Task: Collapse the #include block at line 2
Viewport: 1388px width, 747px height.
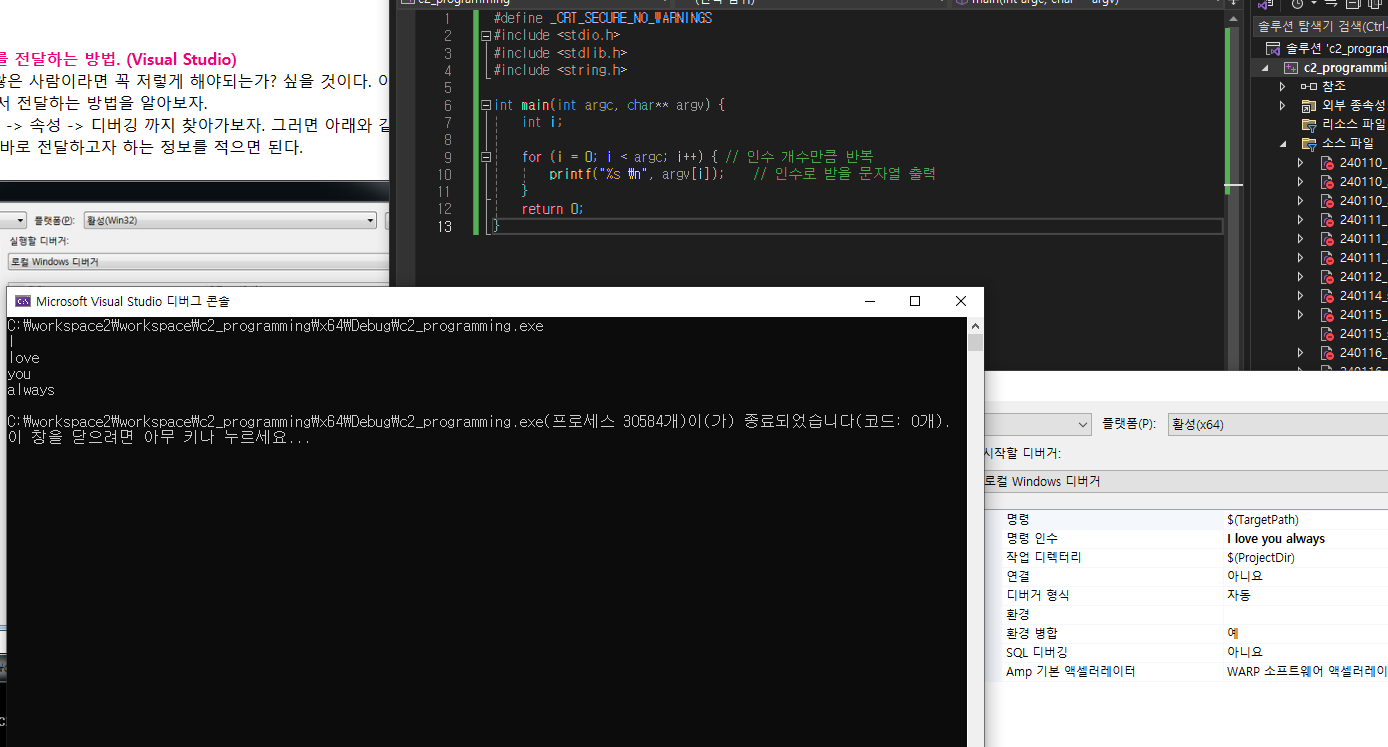Action: 485,35
